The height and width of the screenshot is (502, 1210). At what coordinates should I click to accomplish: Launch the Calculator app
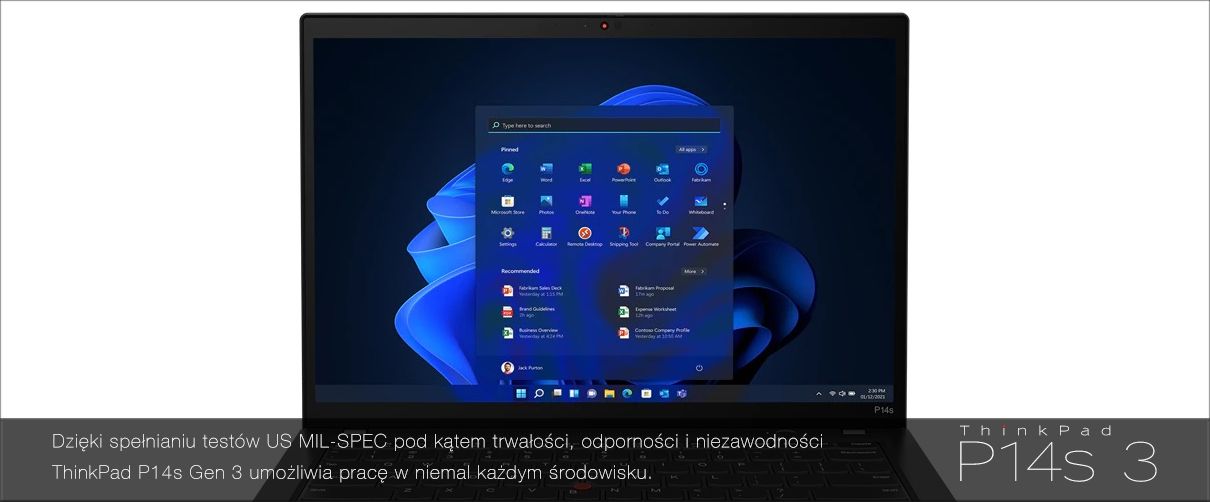546,234
